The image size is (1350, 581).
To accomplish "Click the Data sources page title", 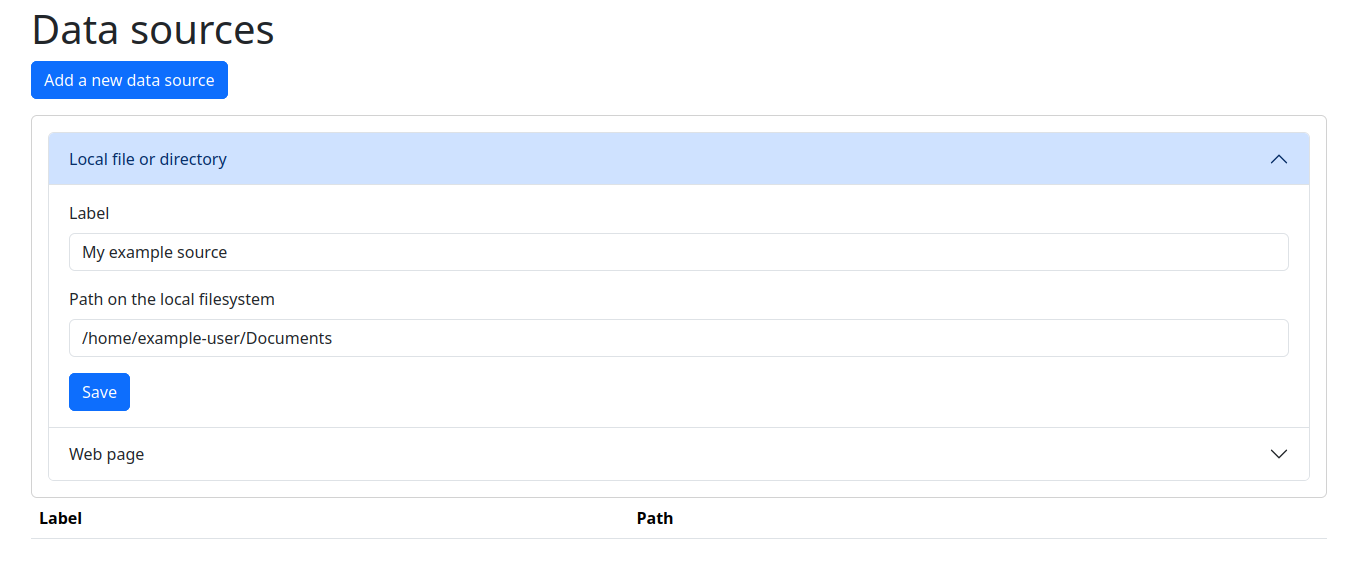I will 152,30.
